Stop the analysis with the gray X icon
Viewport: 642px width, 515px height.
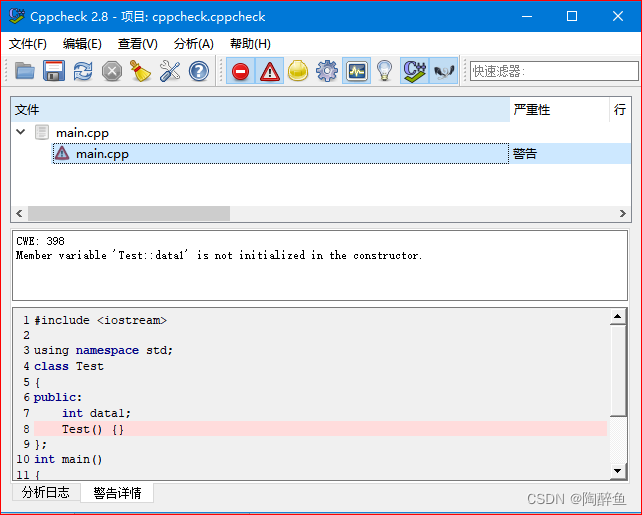112,71
